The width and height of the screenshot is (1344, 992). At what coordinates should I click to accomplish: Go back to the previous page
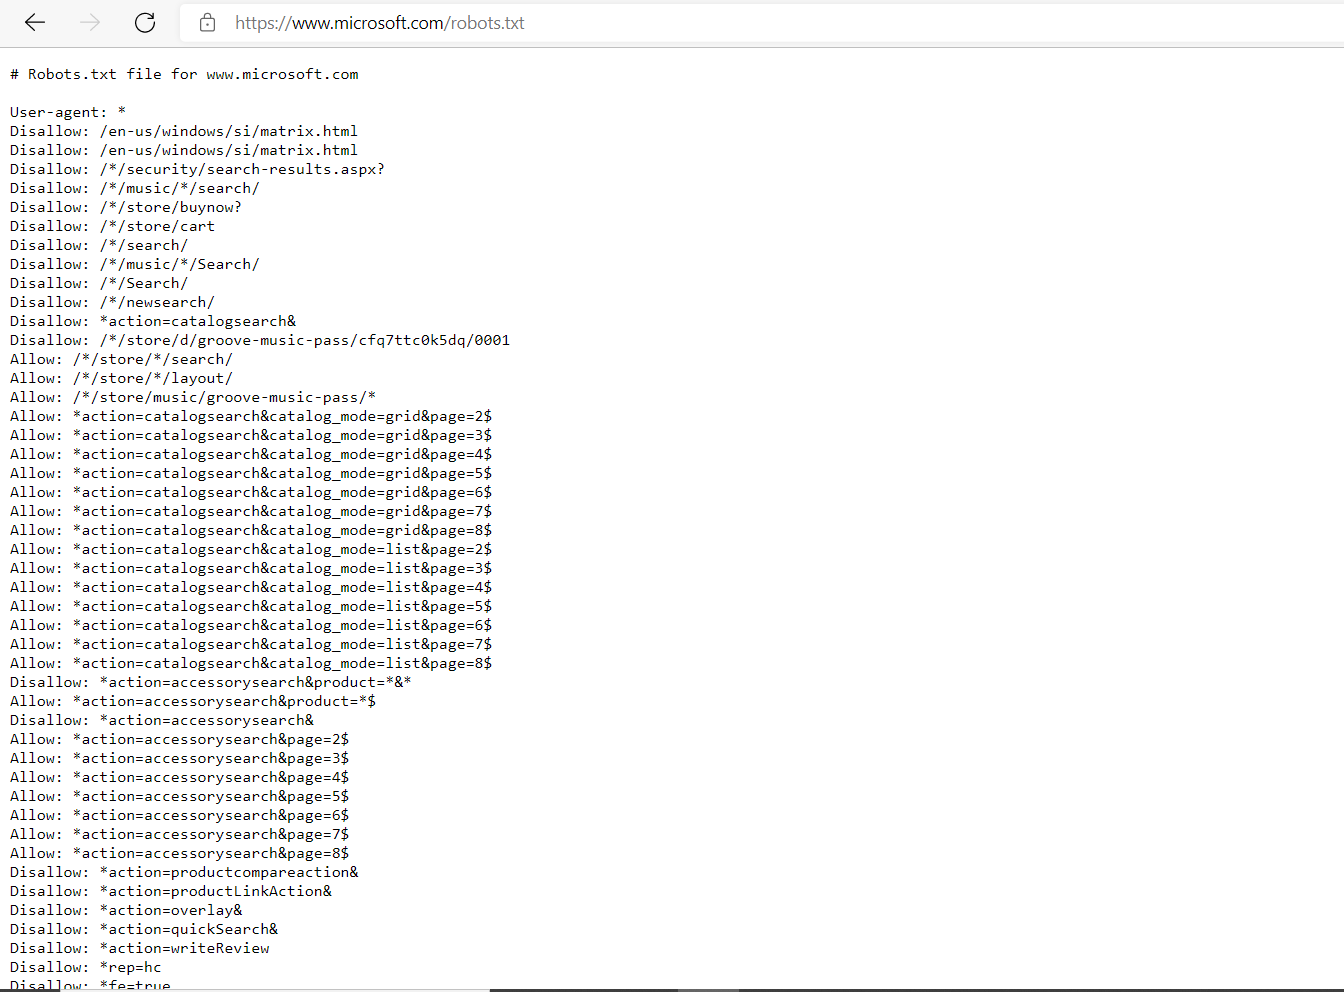(x=35, y=22)
